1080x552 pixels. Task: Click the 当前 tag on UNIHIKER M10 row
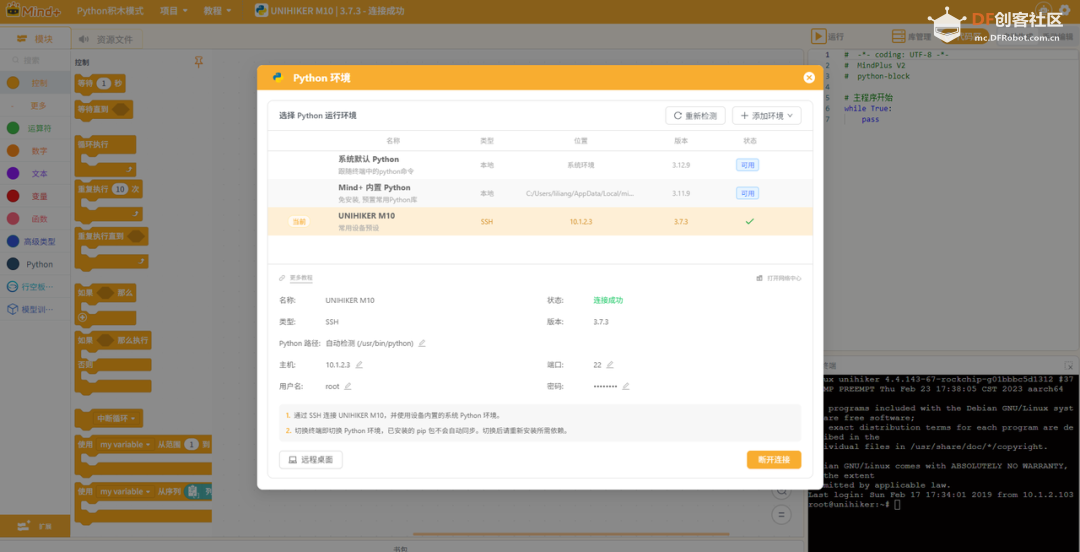point(298,222)
